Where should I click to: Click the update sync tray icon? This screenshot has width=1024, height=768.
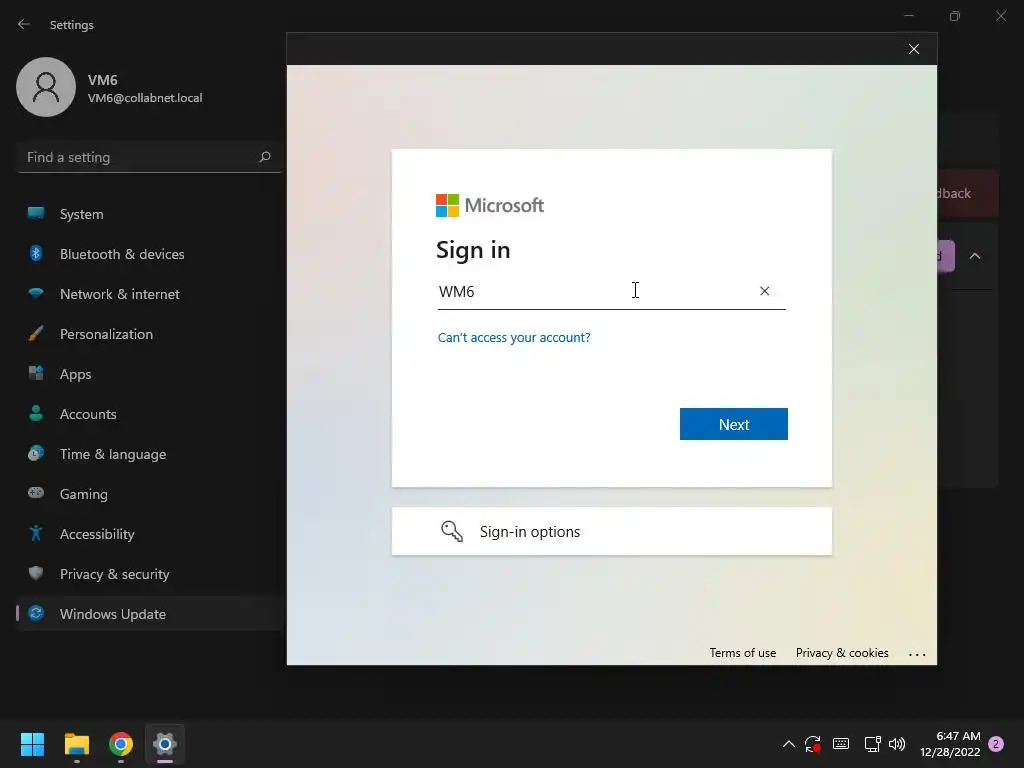813,744
